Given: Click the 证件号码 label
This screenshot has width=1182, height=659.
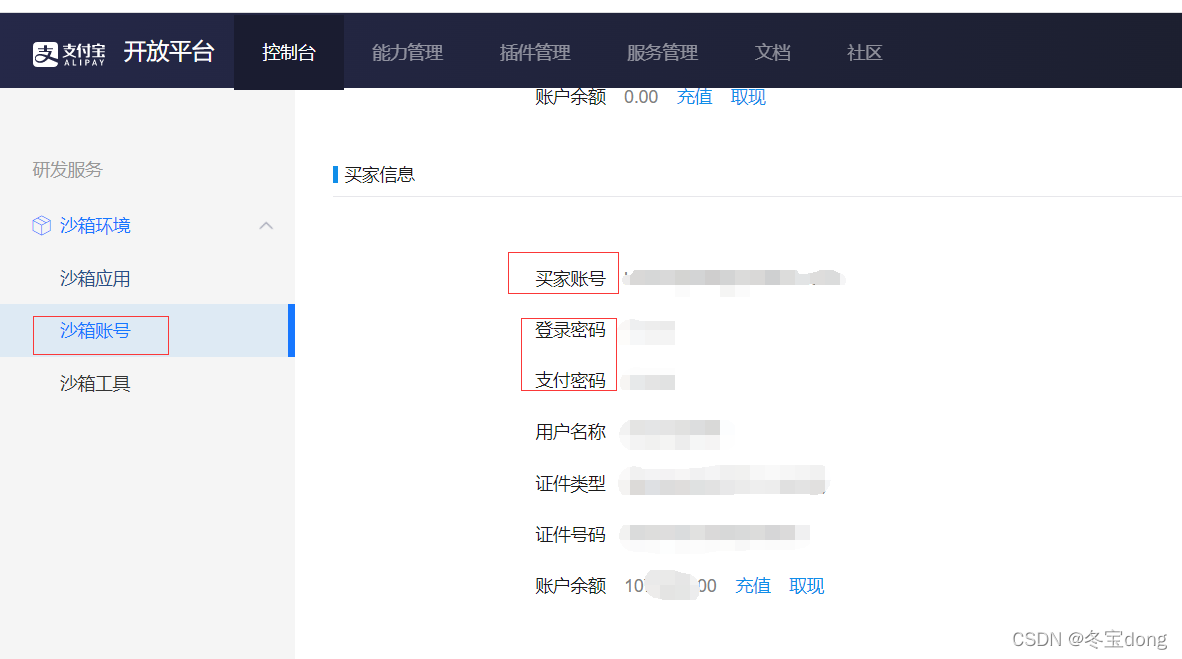Looking at the screenshot, I should [570, 535].
